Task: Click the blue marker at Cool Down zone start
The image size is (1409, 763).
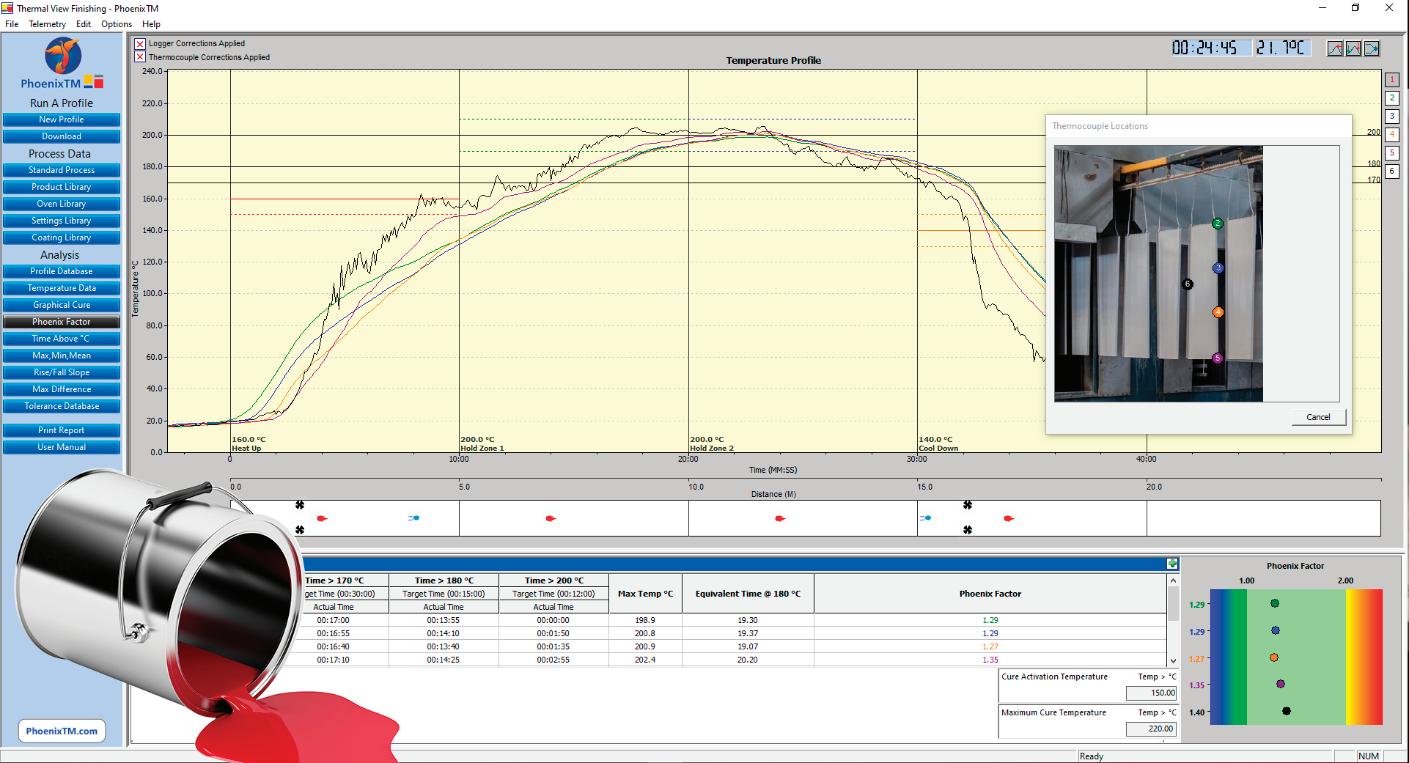Action: pyautogui.click(x=926, y=518)
